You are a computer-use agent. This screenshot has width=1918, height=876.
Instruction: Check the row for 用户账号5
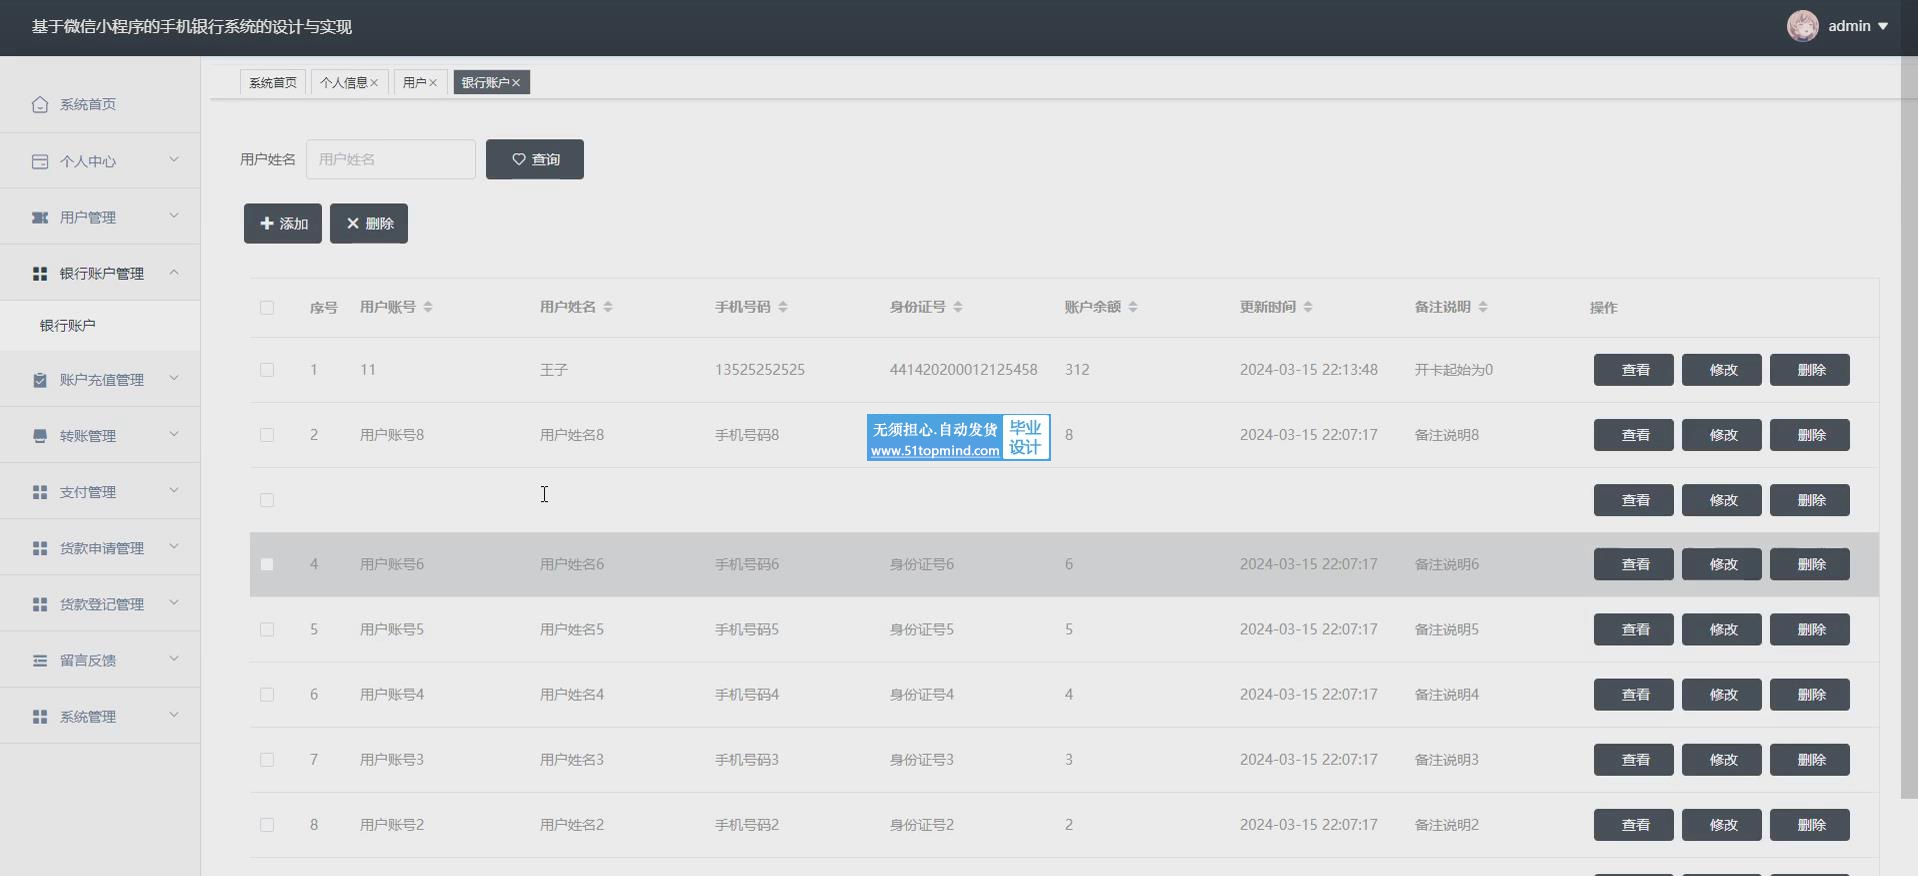267,630
